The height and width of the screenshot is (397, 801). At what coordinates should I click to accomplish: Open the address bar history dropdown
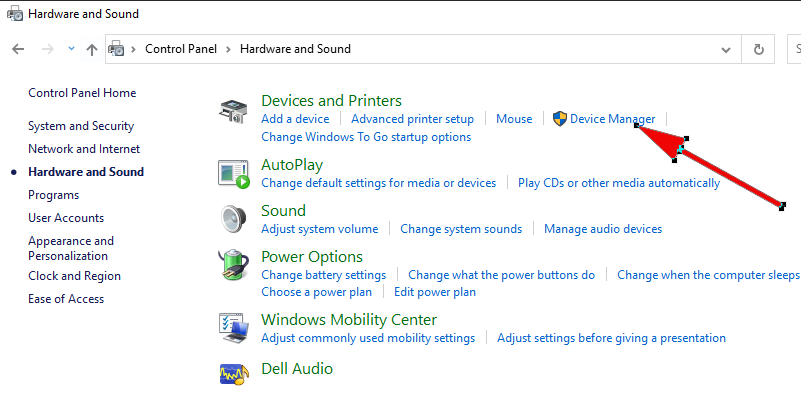point(725,50)
